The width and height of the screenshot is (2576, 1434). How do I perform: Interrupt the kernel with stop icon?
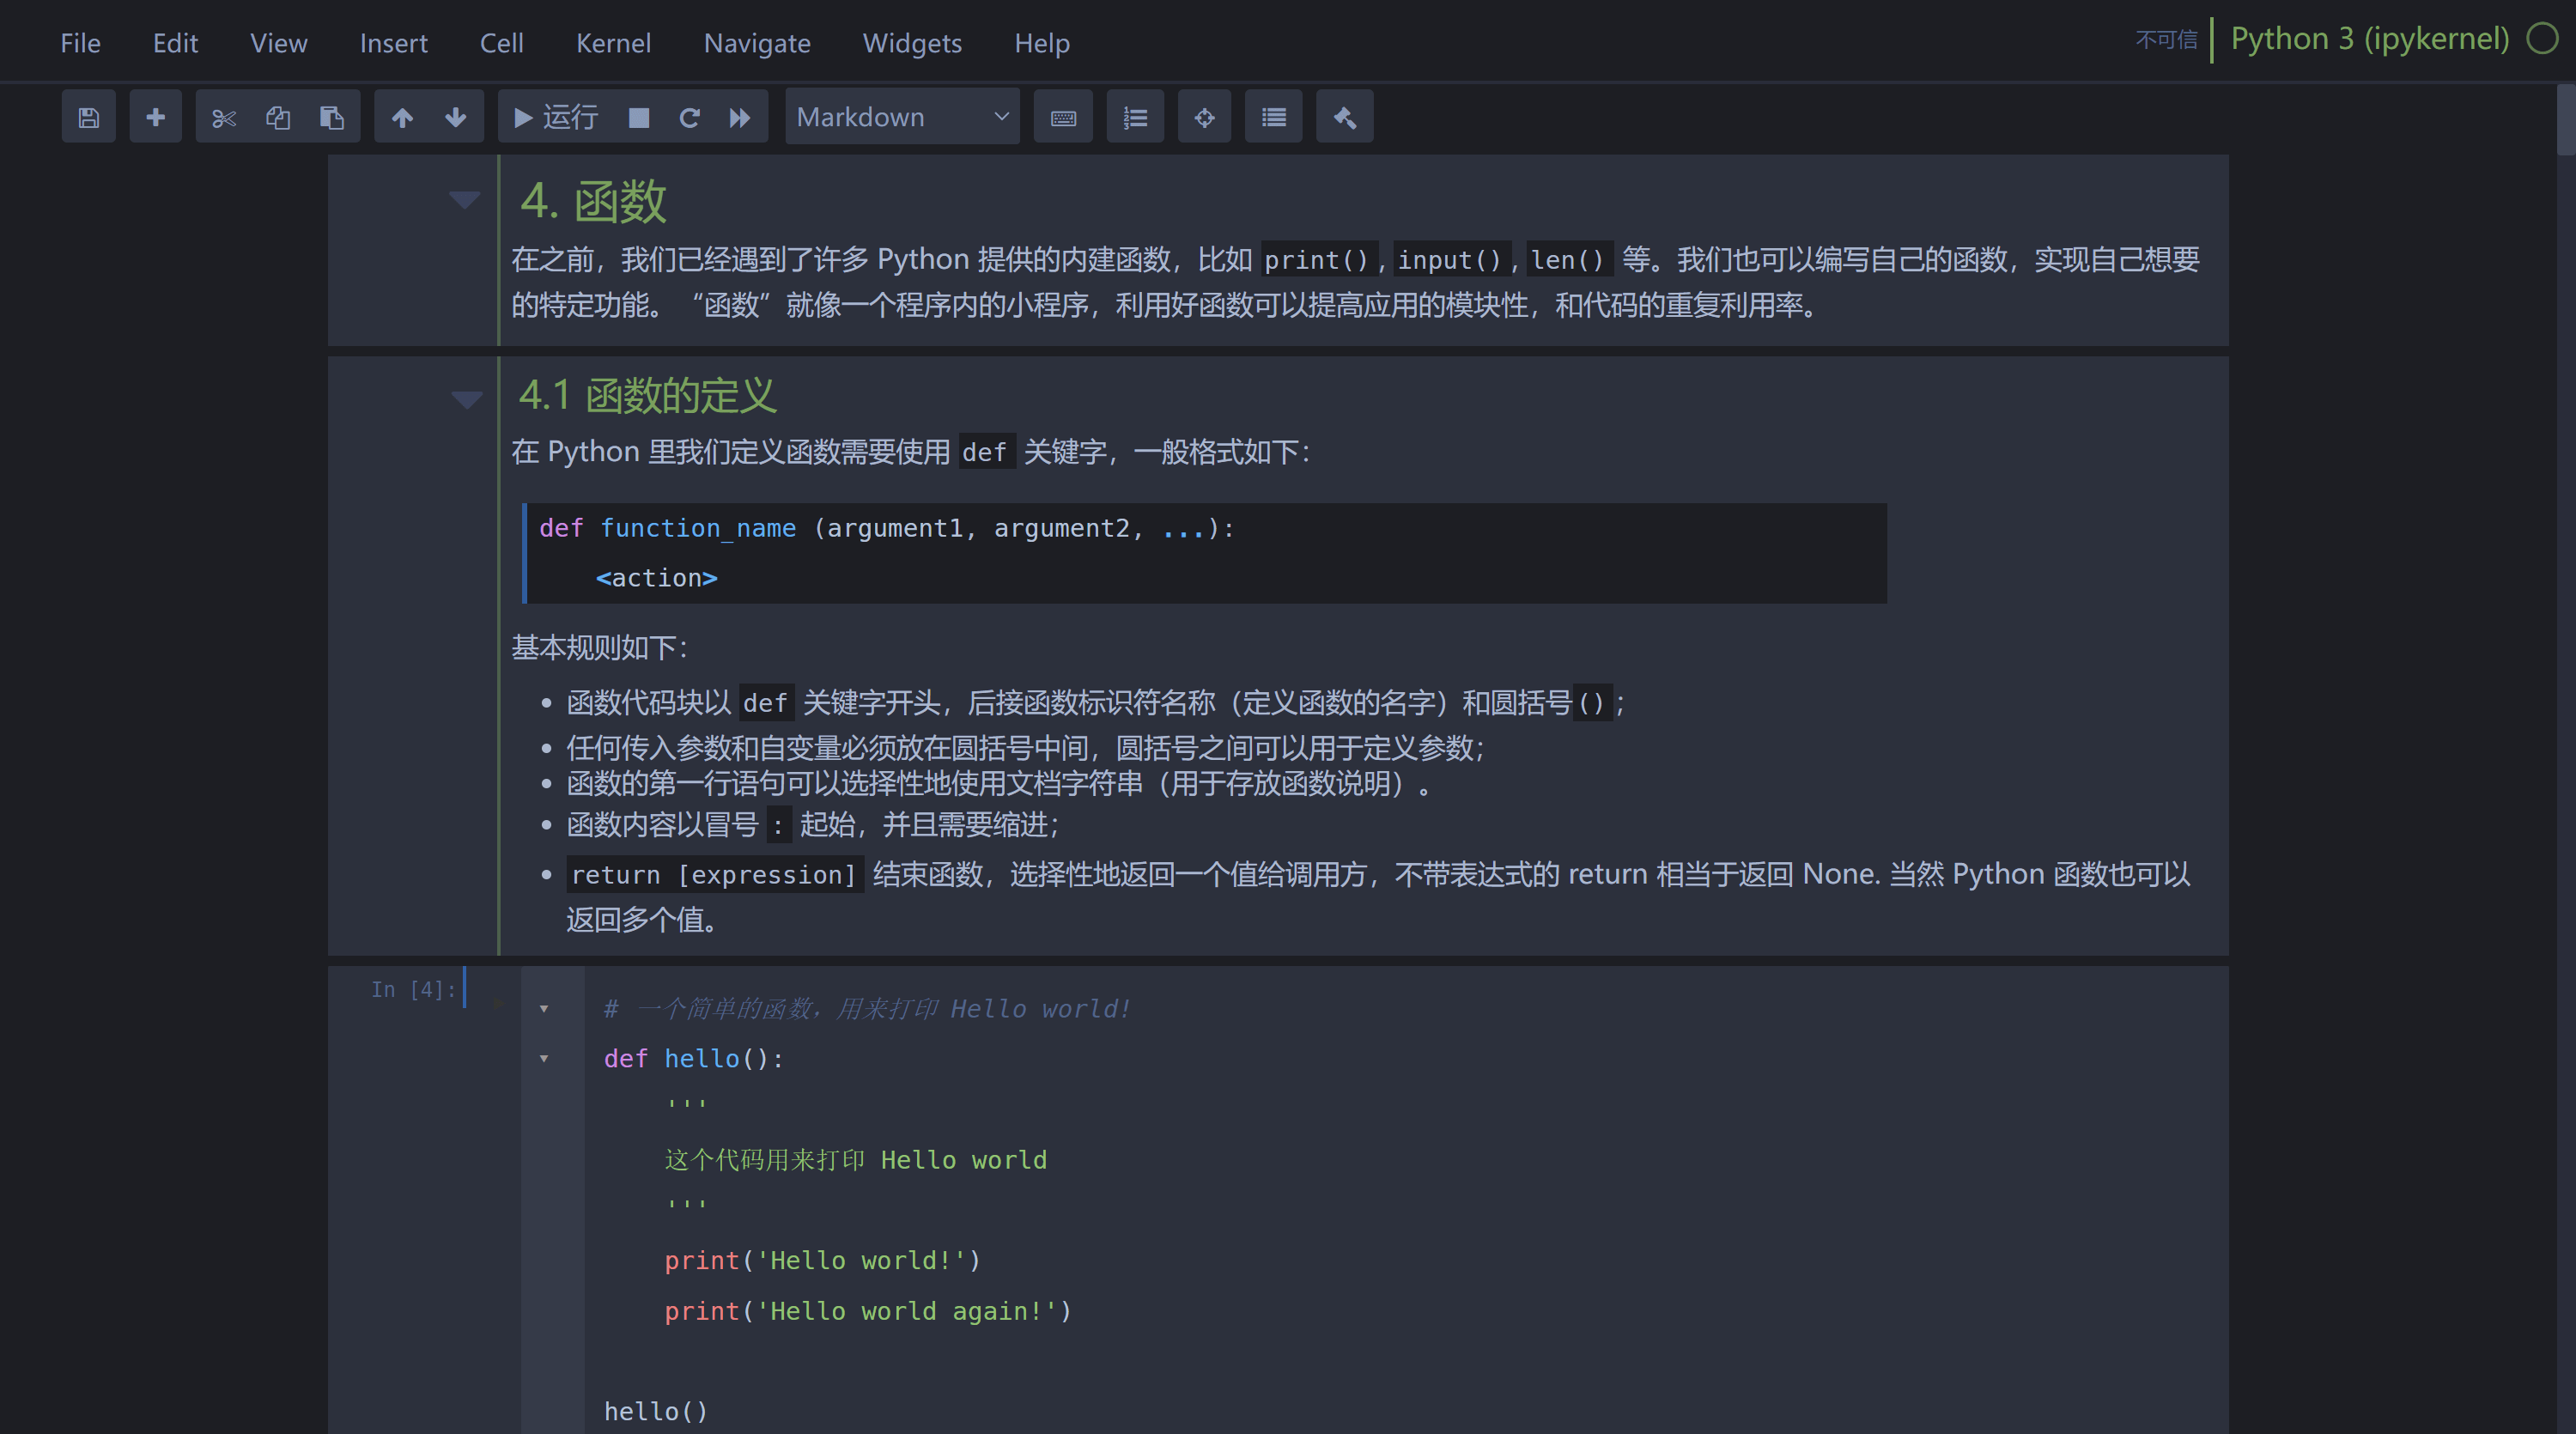pos(639,118)
